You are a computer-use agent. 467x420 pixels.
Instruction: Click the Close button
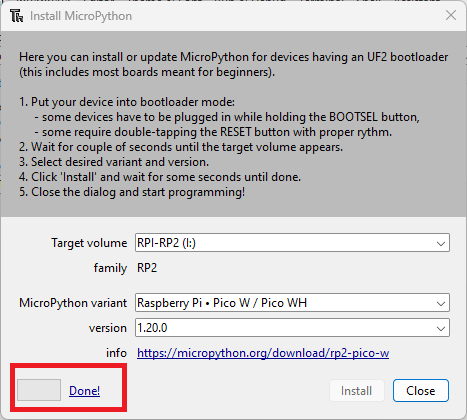click(x=421, y=390)
